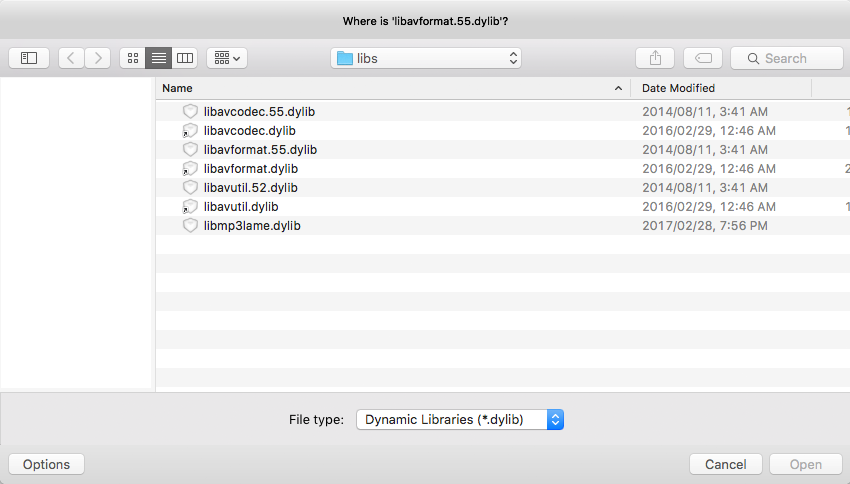Sort files by the Name column header
Viewport: 850px width, 484px height.
393,88
